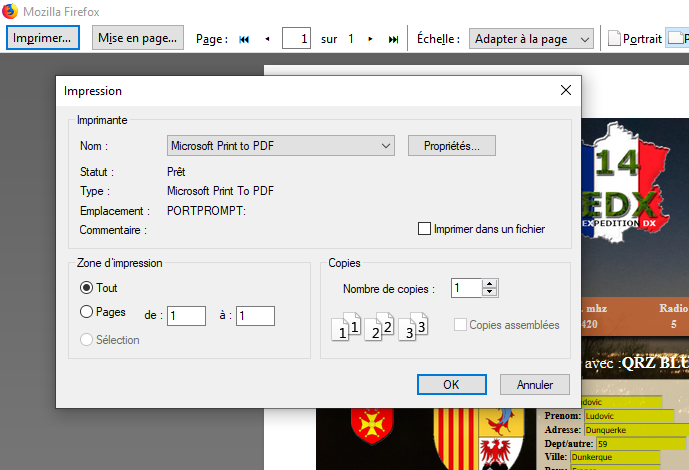Open Mise en page settings
The height and width of the screenshot is (470, 689).
point(137,39)
